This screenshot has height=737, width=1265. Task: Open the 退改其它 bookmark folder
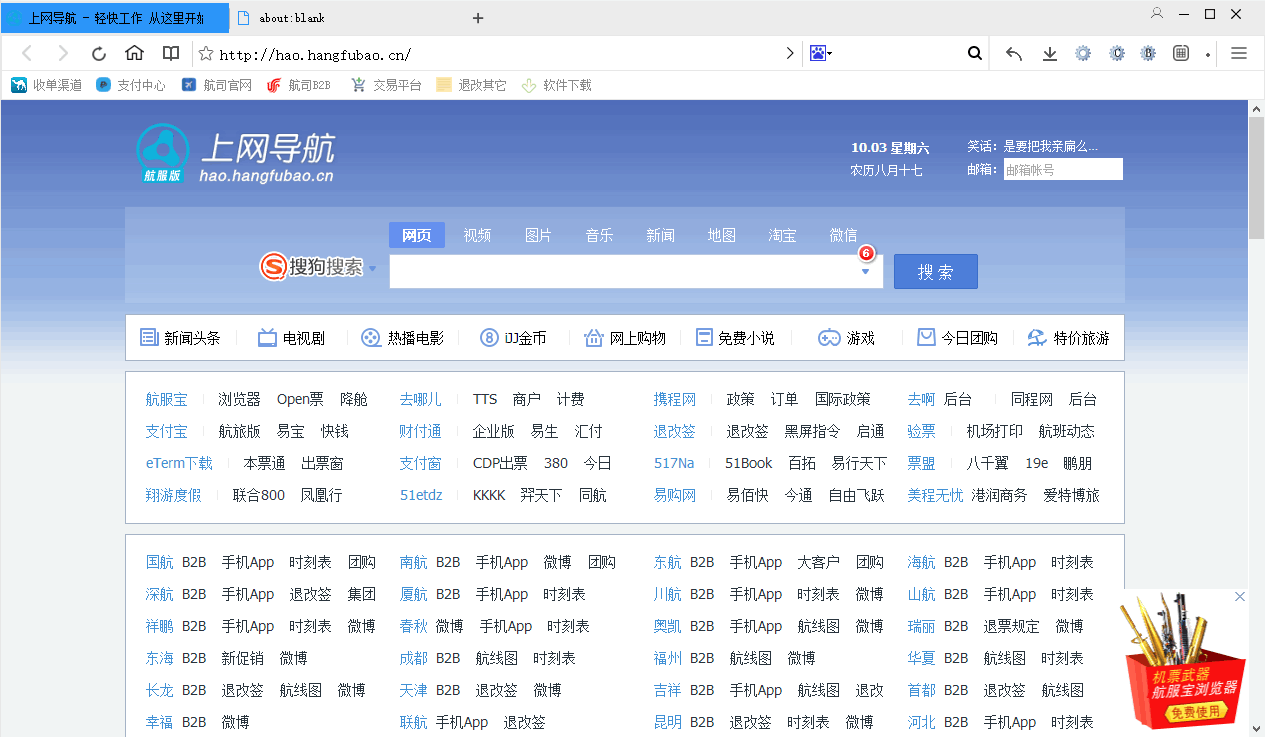click(x=472, y=86)
